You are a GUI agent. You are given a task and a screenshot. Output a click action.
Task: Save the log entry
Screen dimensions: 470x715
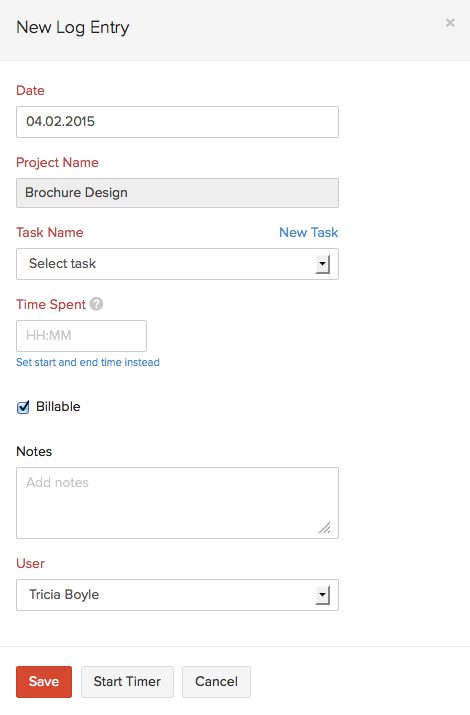(x=44, y=682)
